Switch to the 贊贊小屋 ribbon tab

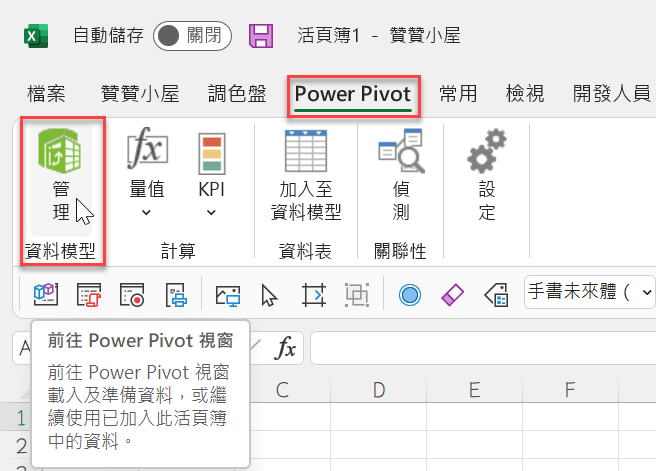click(140, 93)
